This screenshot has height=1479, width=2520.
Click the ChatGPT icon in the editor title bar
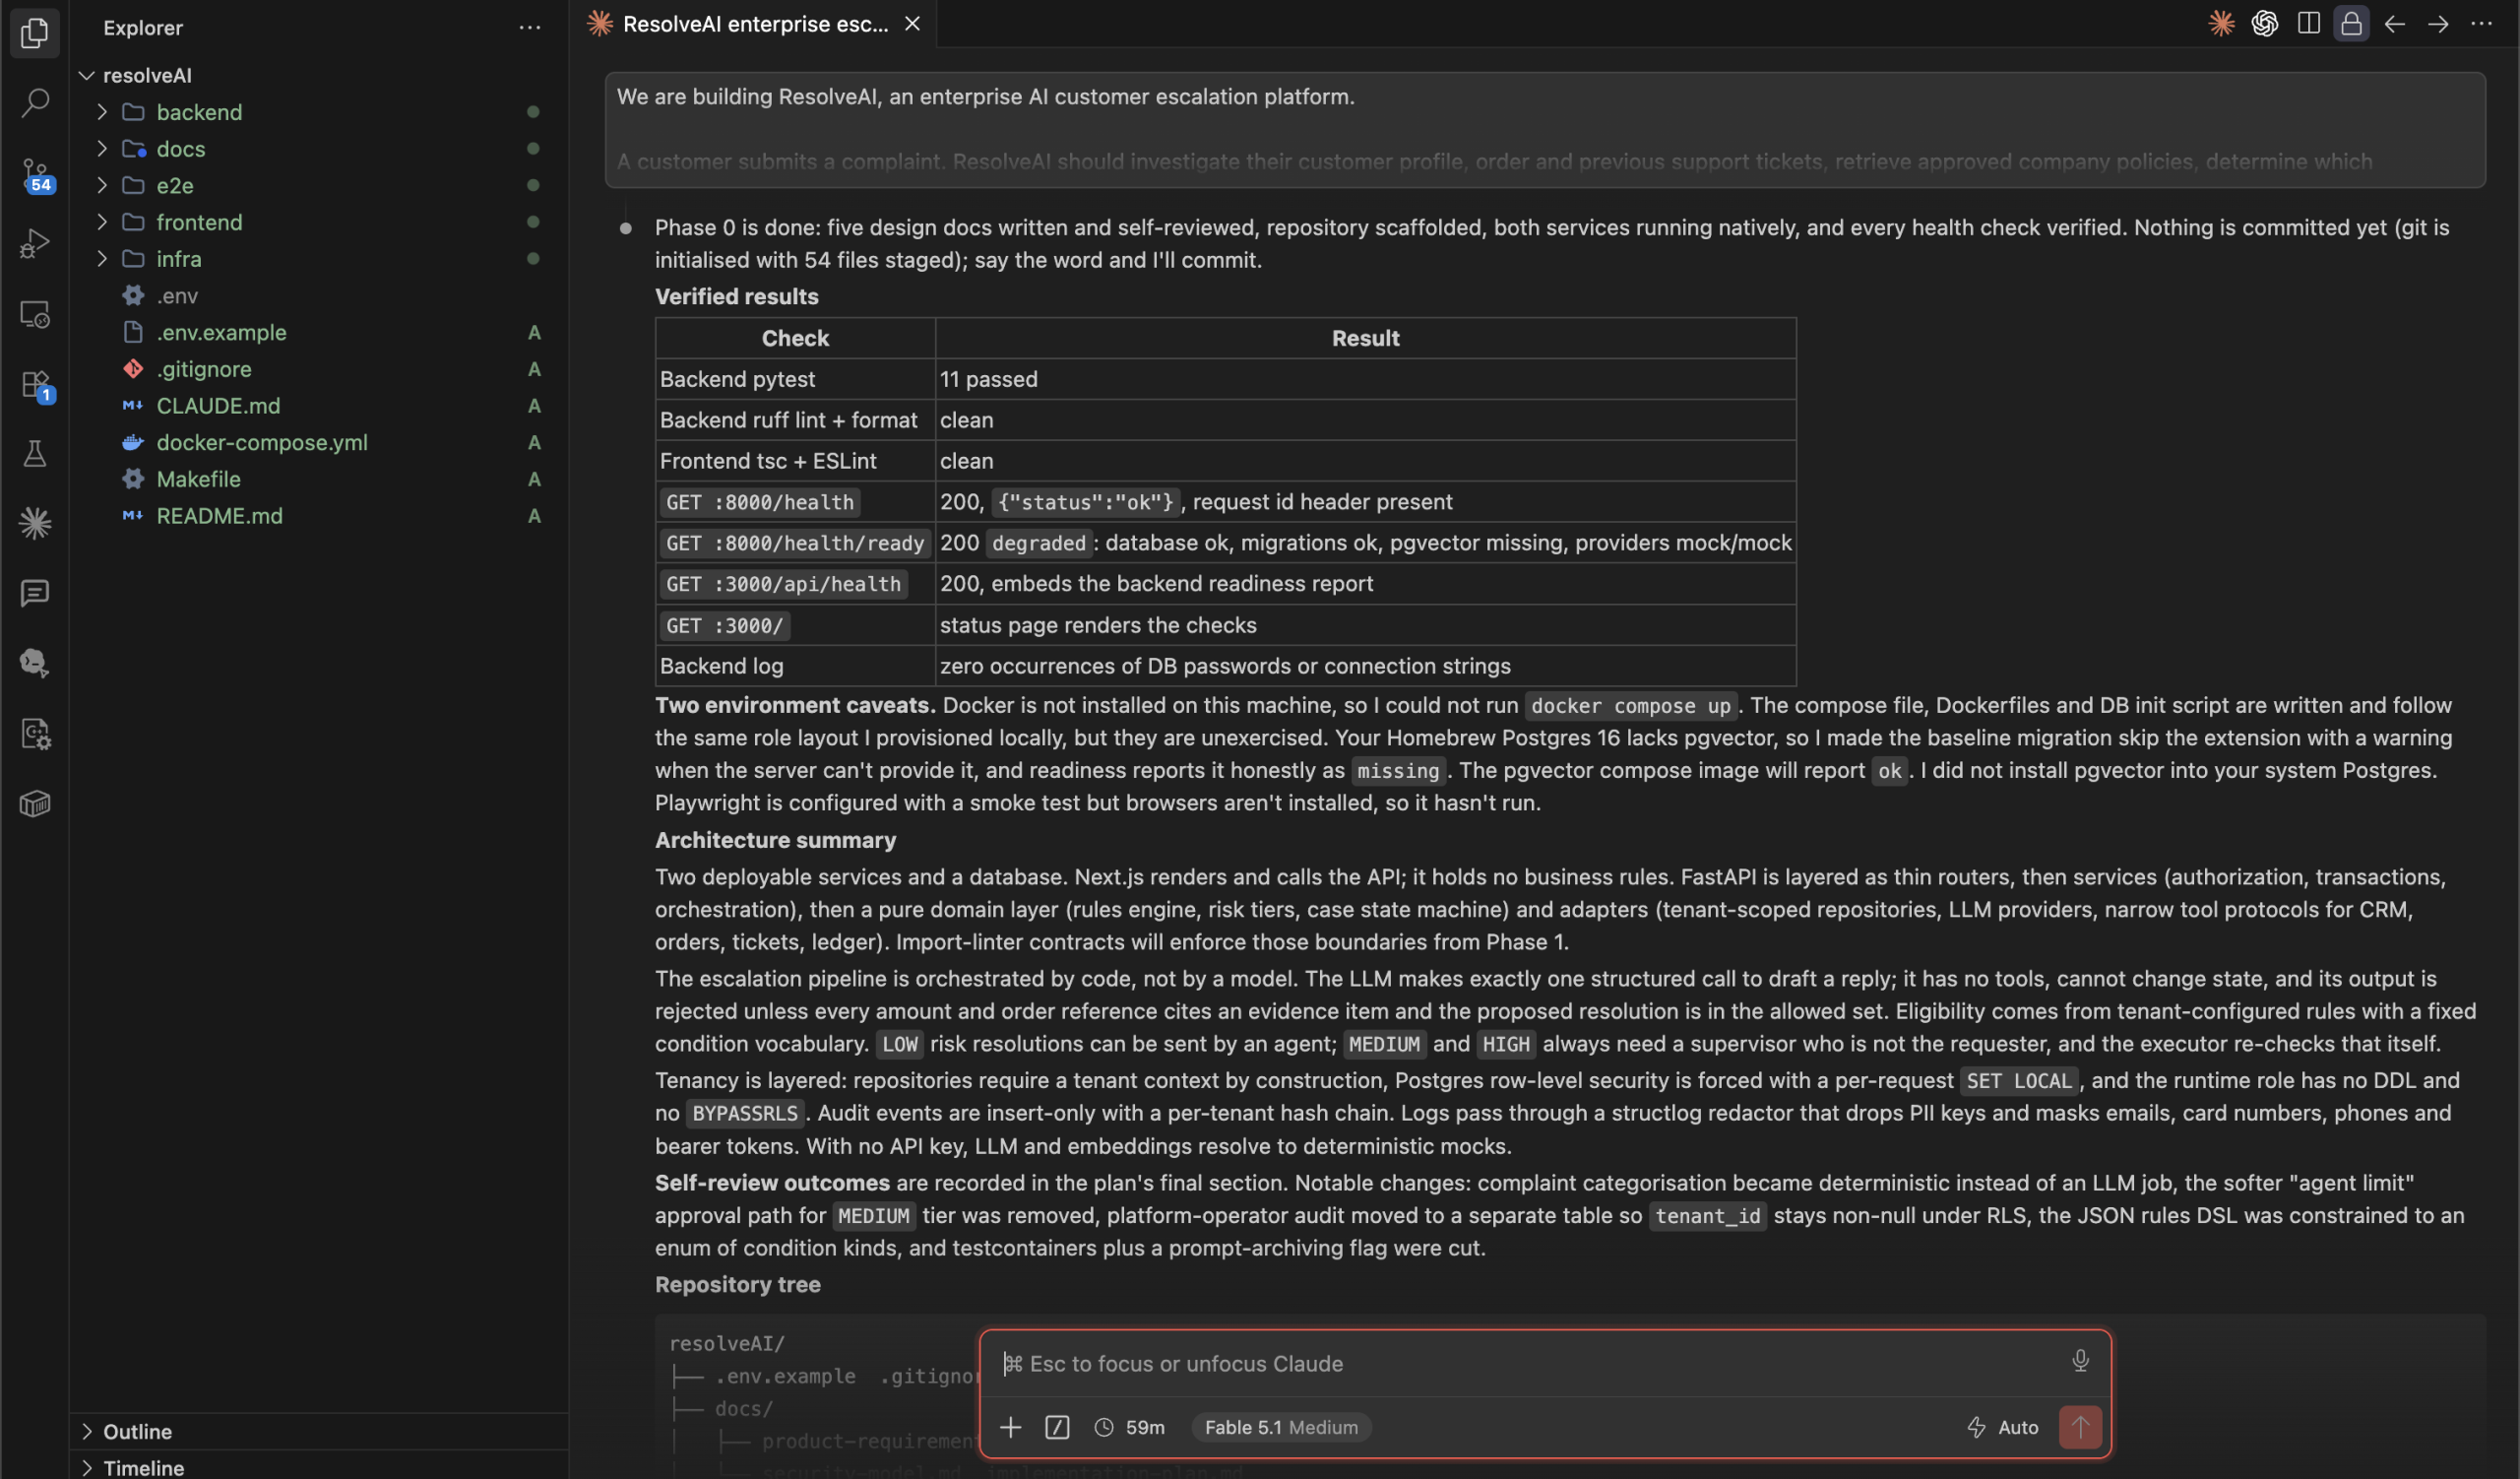(2265, 23)
